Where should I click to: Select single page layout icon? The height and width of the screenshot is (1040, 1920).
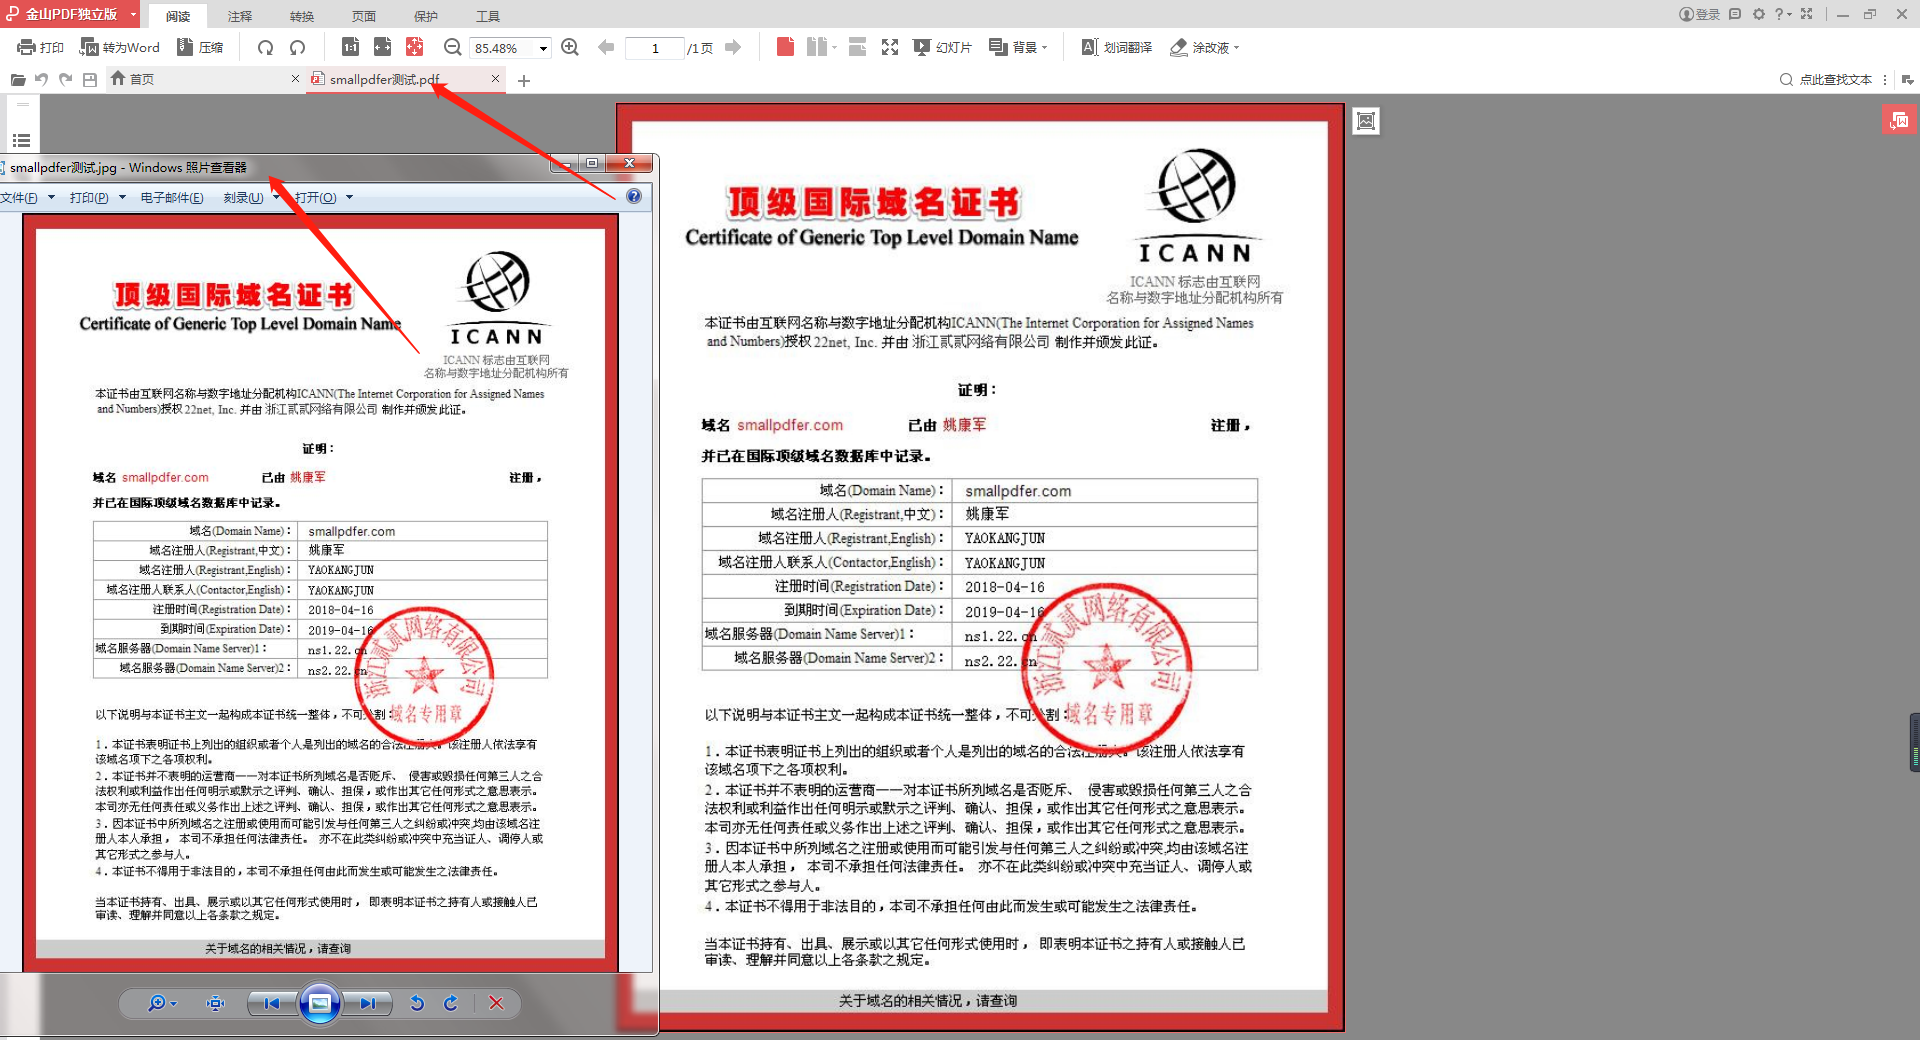pyautogui.click(x=785, y=47)
